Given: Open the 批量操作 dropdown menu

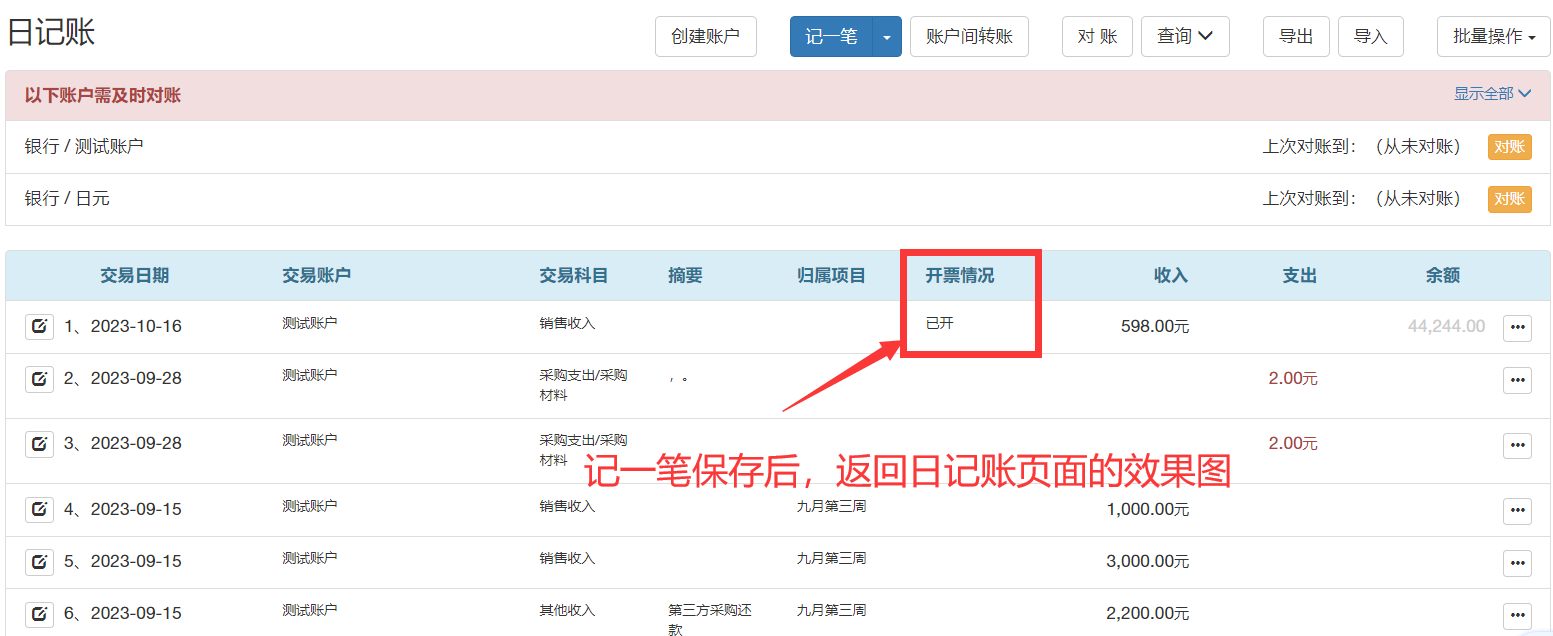Looking at the screenshot, I should [x=1493, y=37].
